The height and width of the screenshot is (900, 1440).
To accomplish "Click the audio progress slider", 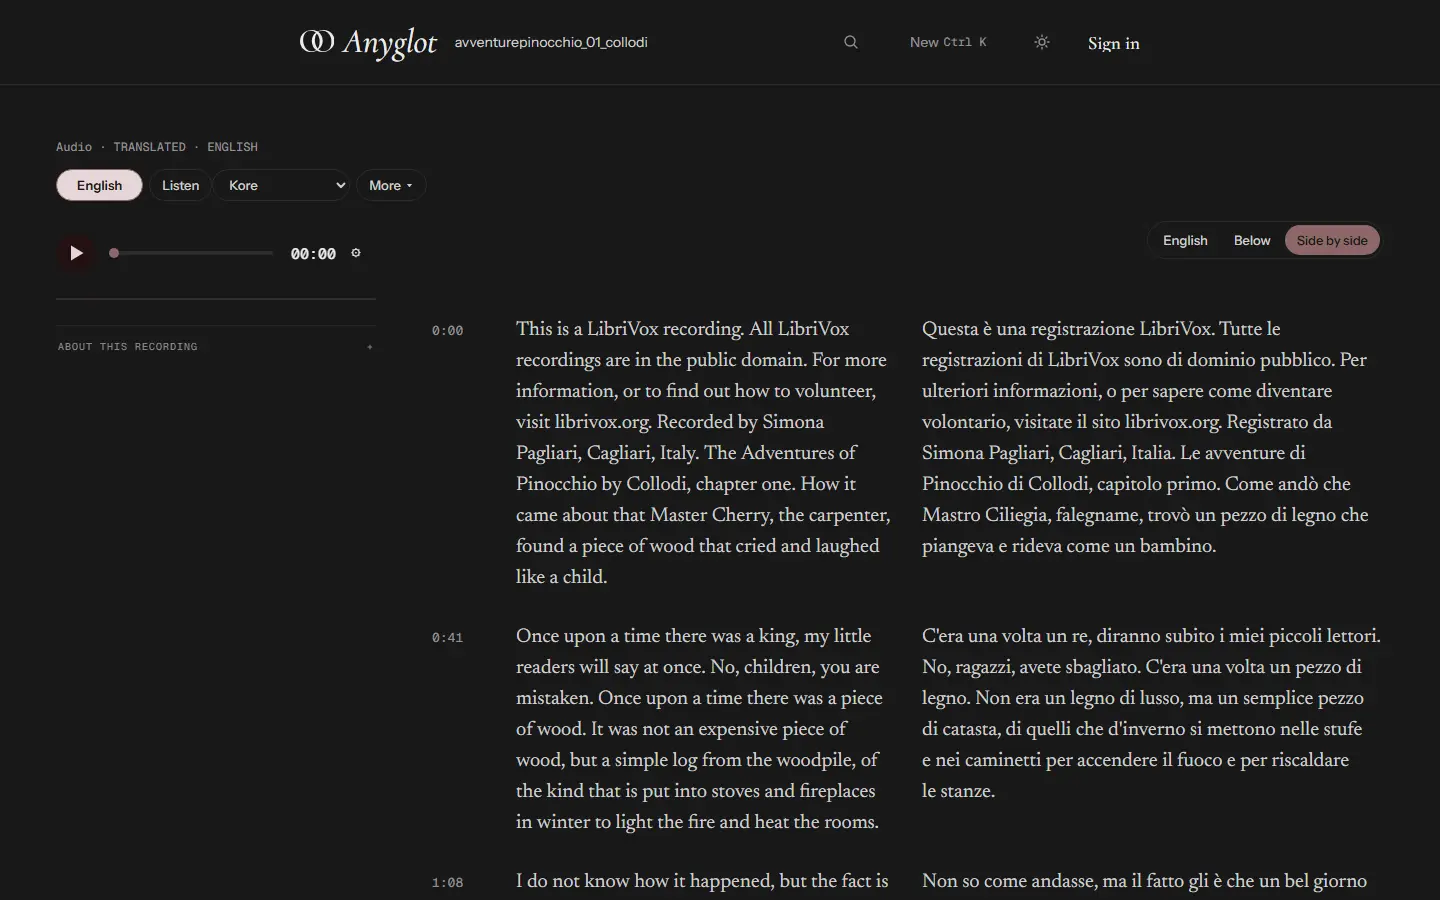I will pyautogui.click(x=191, y=253).
